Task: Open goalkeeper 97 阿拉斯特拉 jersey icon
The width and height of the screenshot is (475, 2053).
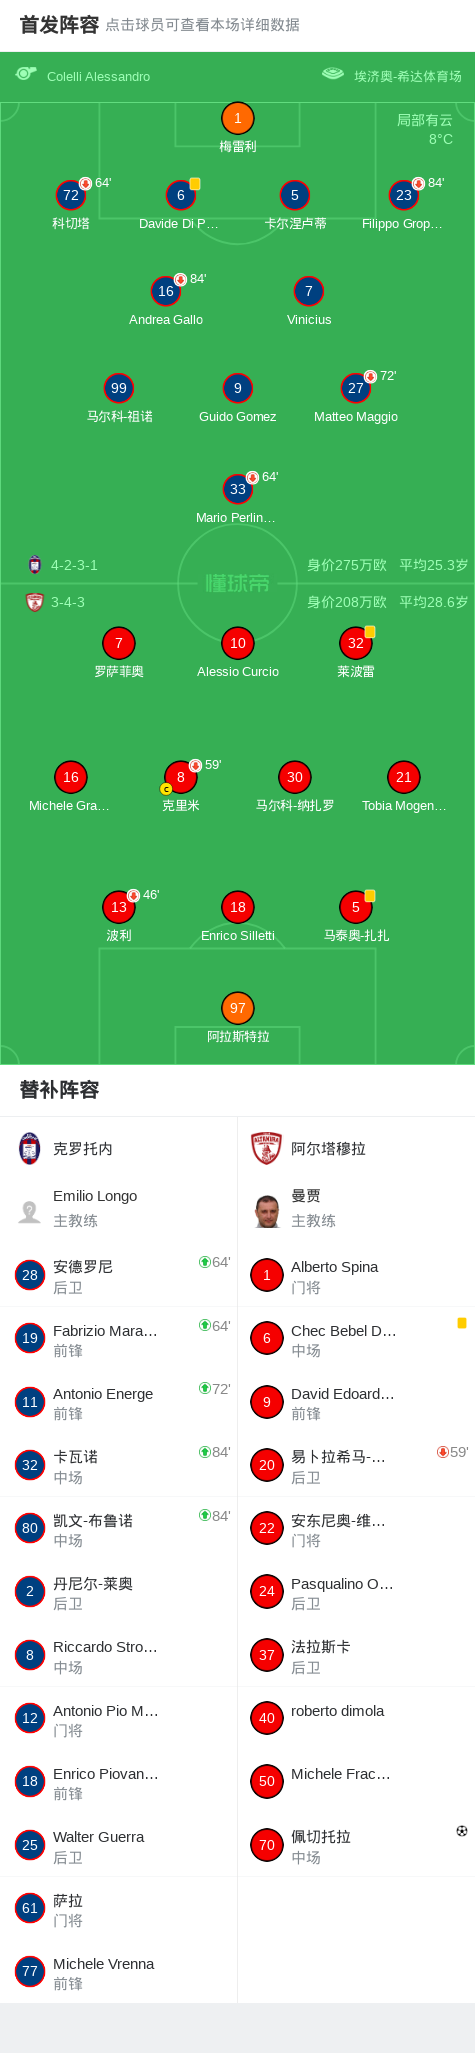Action: pos(237,1008)
